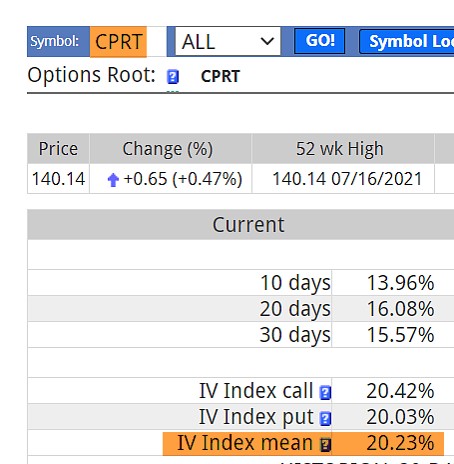Open help icon beside IV Index call
This screenshot has height=464, width=454.
click(325, 392)
